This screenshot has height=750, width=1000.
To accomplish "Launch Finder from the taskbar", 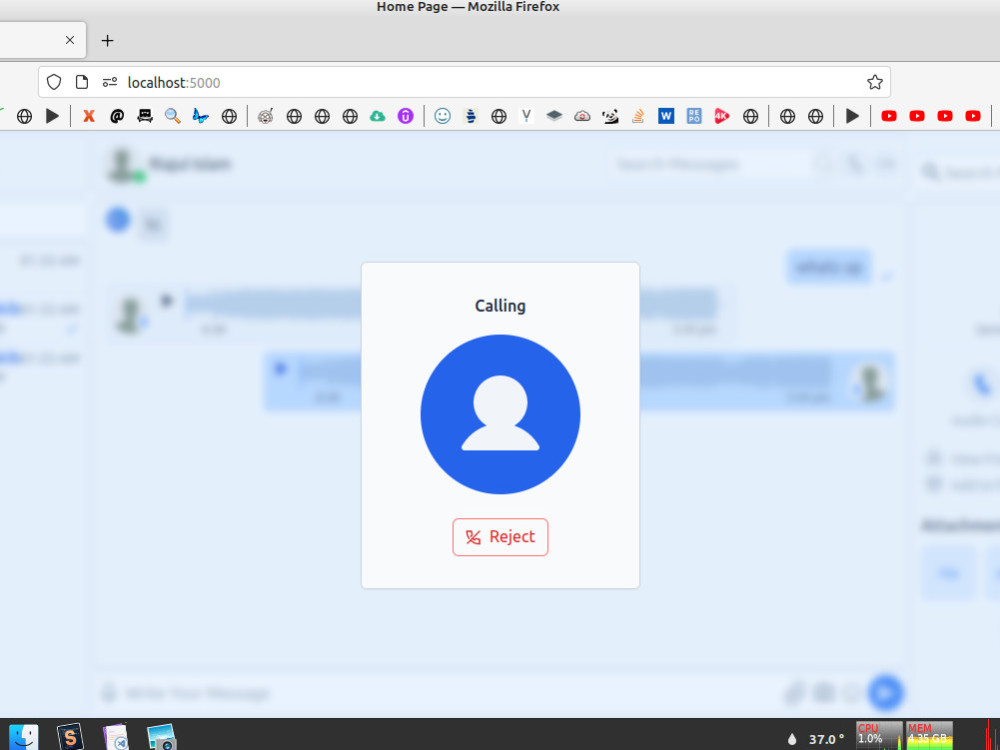I will [24, 737].
